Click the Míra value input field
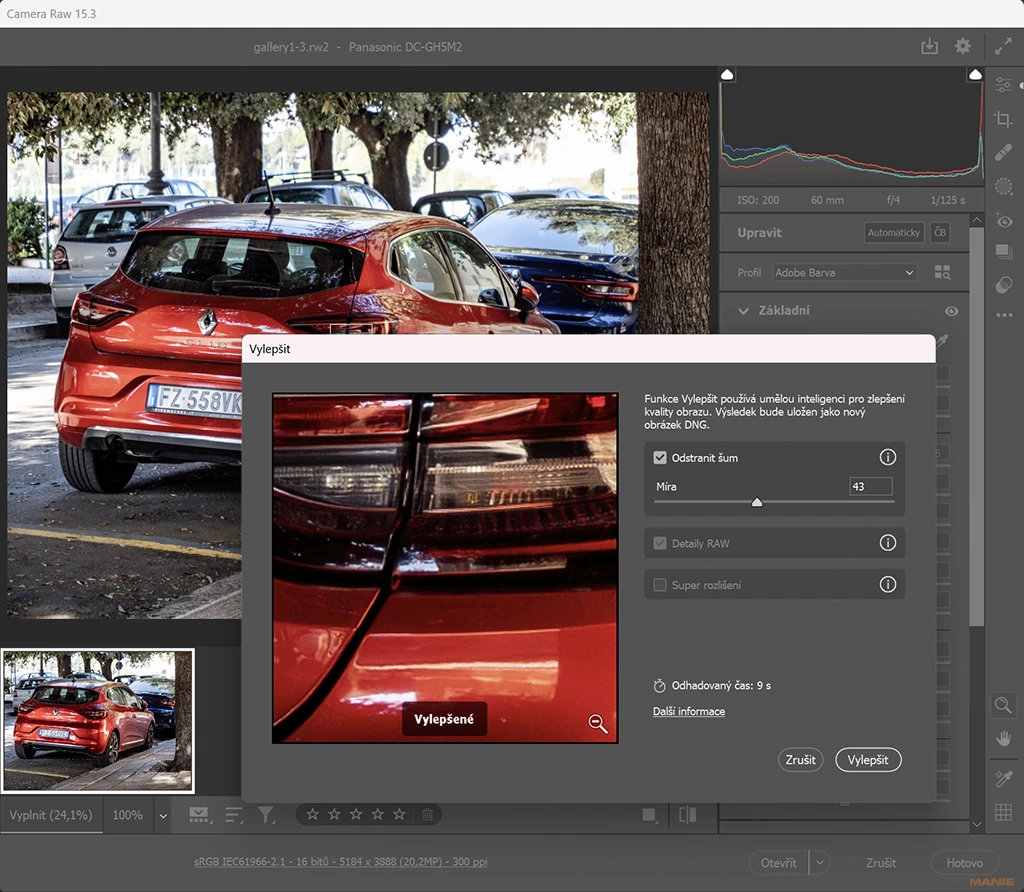 click(870, 487)
